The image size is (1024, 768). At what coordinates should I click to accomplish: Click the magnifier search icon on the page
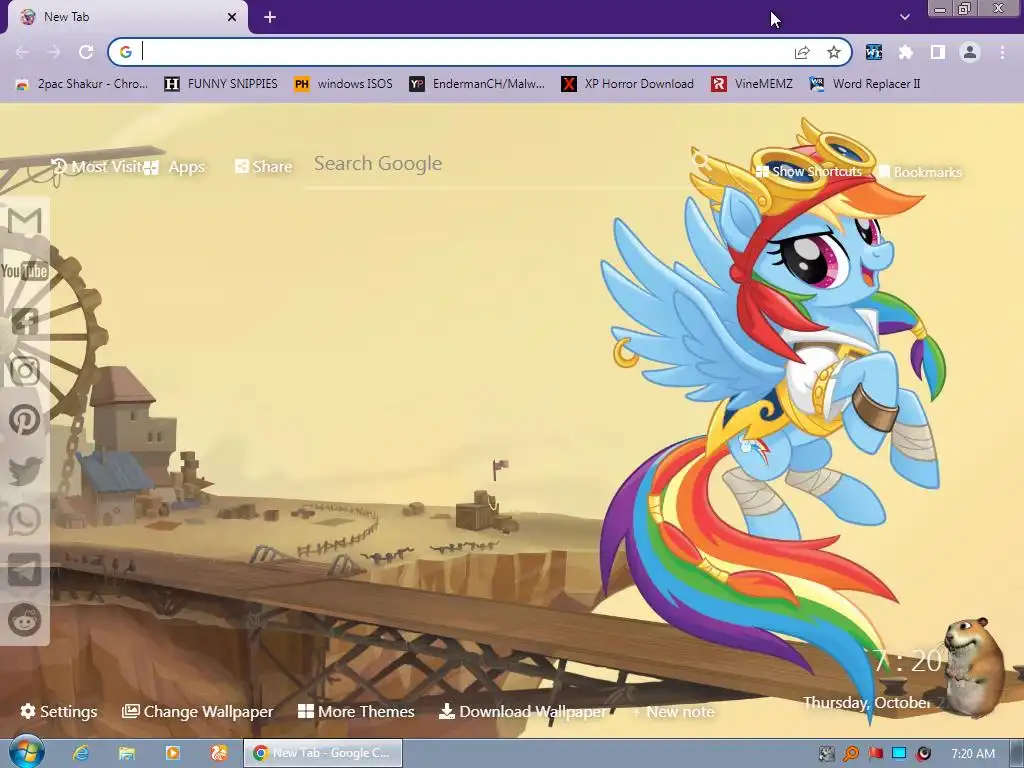[701, 160]
